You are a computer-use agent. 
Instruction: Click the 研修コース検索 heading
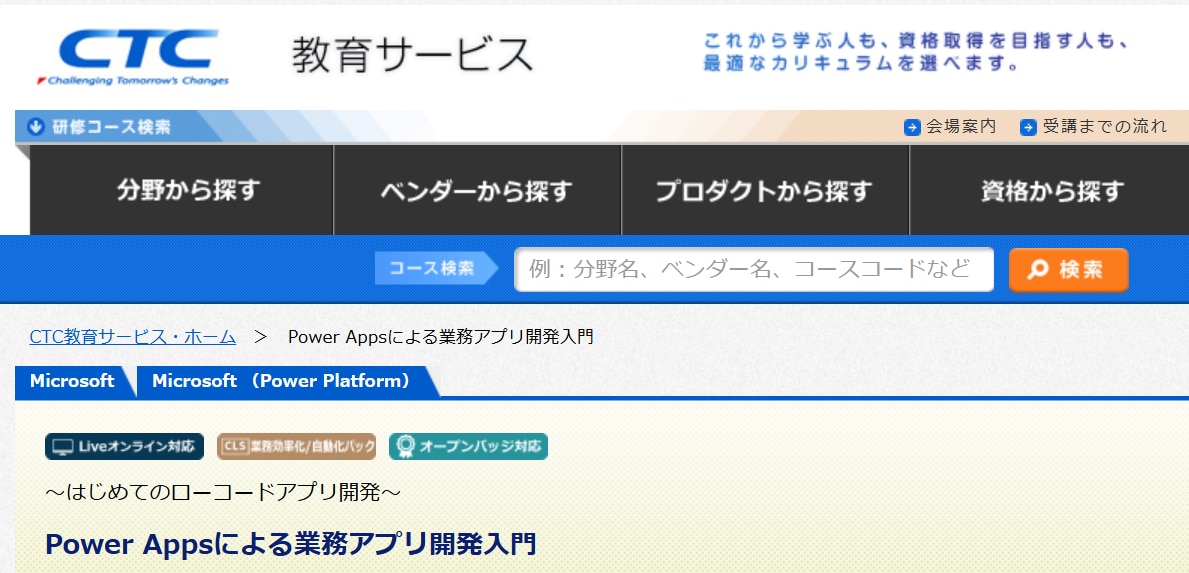[x=111, y=127]
